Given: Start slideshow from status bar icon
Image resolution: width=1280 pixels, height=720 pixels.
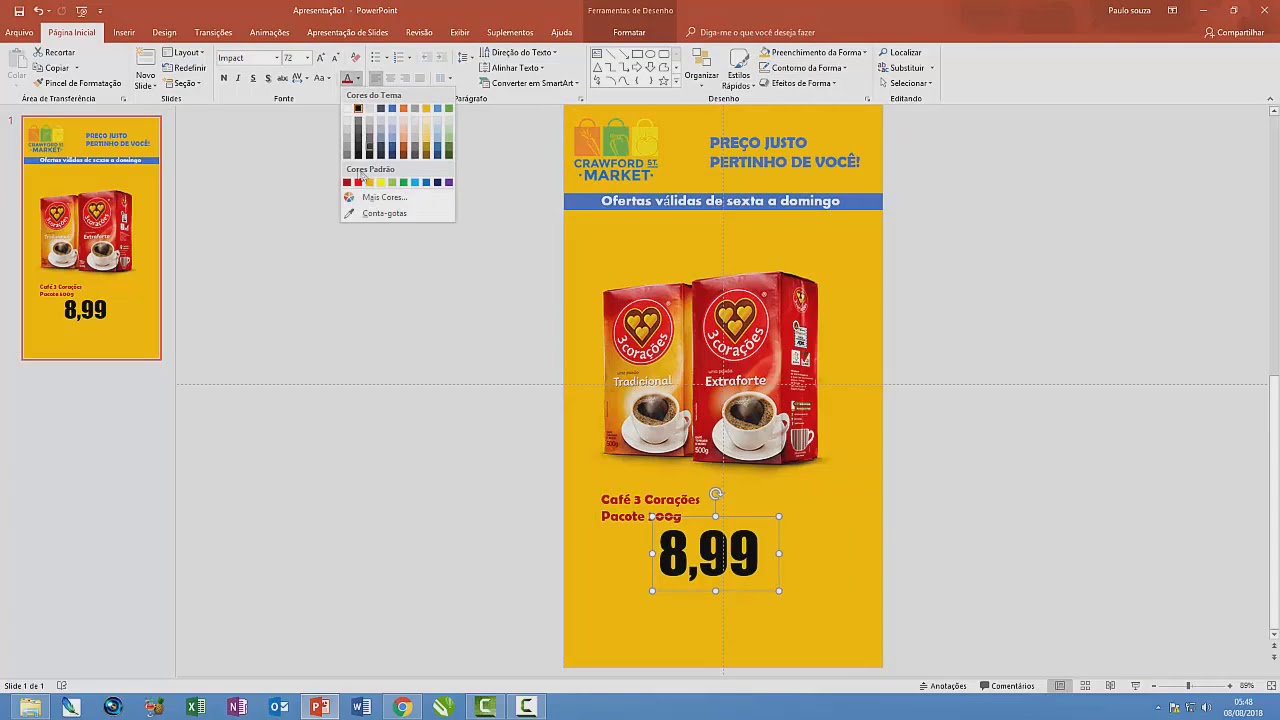Looking at the screenshot, I should [1135, 686].
